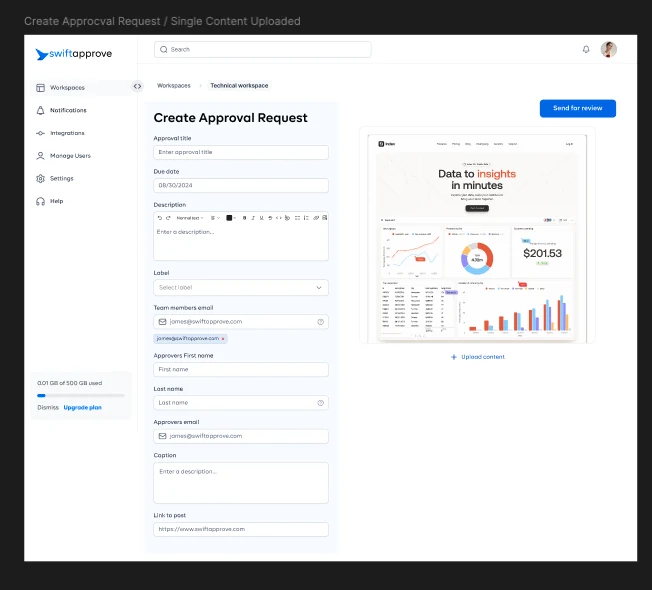This screenshot has width=652, height=590.
Task: Click the help icon in Team members email
Action: pyautogui.click(x=321, y=322)
